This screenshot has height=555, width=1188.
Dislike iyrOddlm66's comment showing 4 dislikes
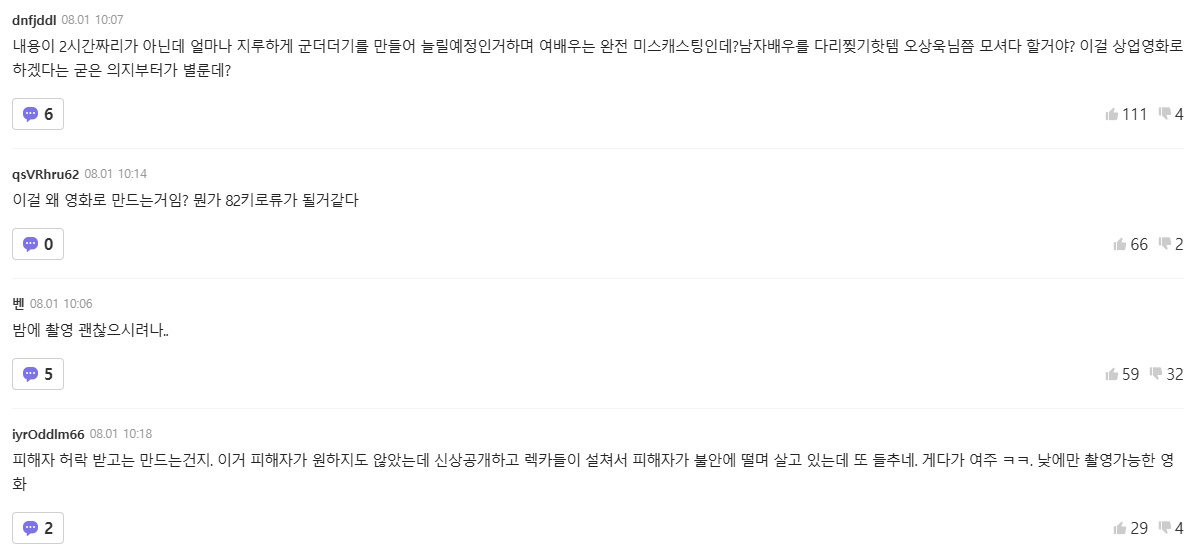tap(1171, 528)
